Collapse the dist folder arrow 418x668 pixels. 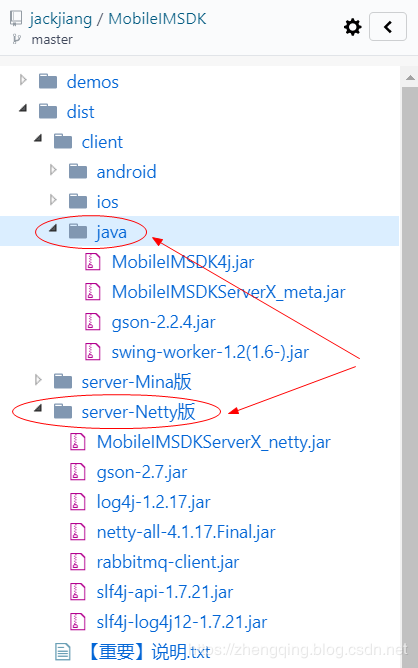[x=23, y=109]
